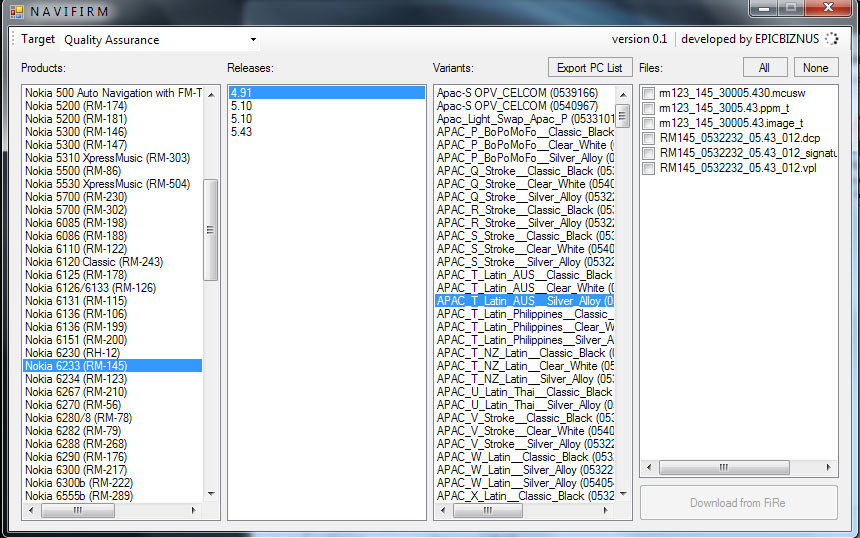Viewport: 860px width, 538px height.
Task: Select APAC_P_BoPoMoFo__Clear_White variant
Action: tap(525, 145)
